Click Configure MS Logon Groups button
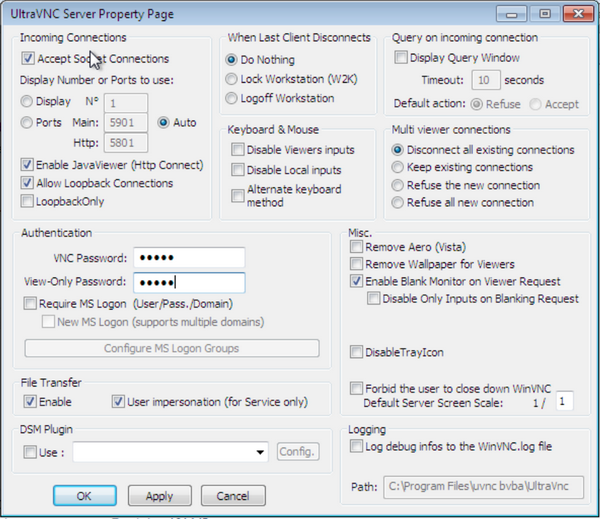600x519 pixels. pyautogui.click(x=172, y=348)
